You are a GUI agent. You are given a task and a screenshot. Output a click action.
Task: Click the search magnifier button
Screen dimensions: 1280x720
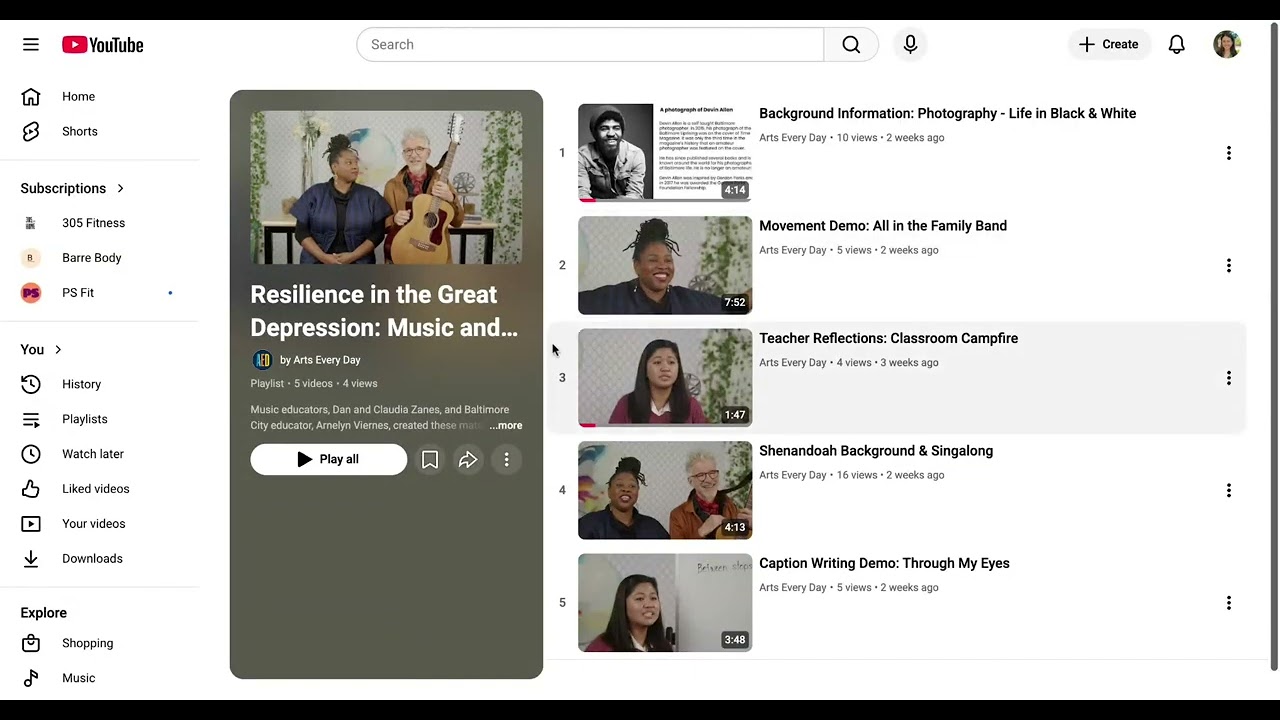point(851,44)
